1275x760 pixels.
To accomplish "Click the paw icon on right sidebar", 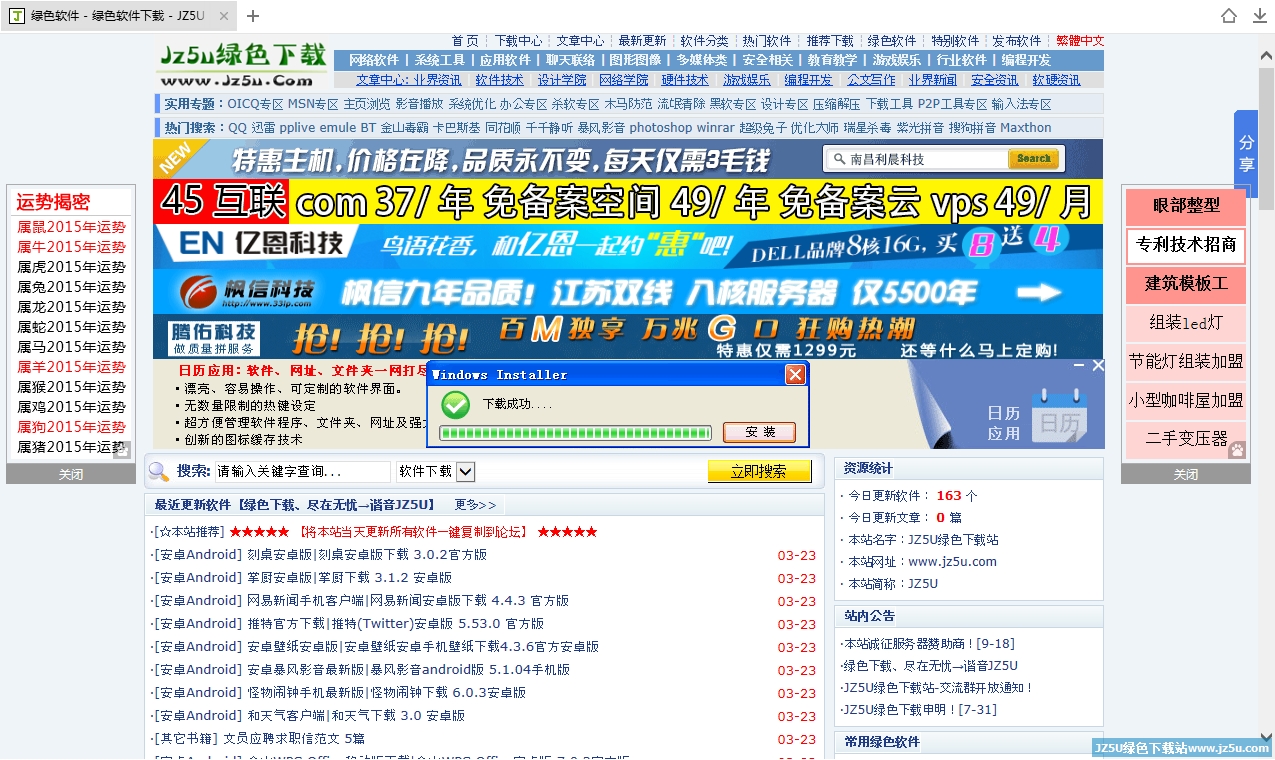I will tap(1238, 451).
